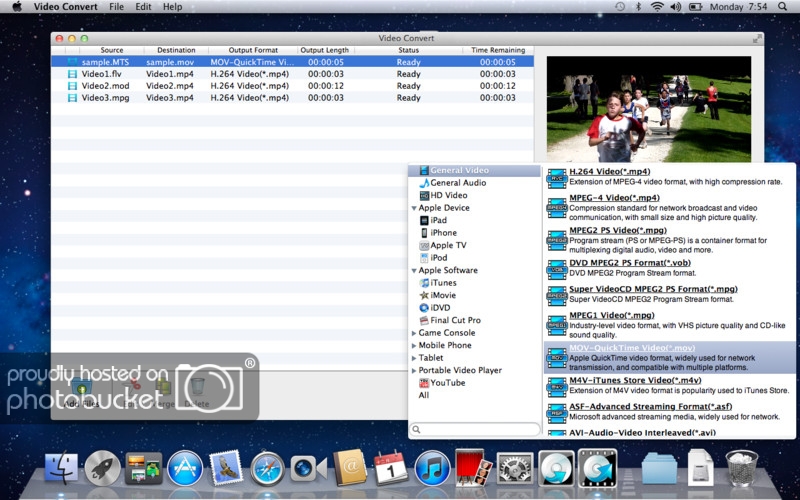Expand the Mobile Phone group
The height and width of the screenshot is (500, 800).
[x=414, y=346]
